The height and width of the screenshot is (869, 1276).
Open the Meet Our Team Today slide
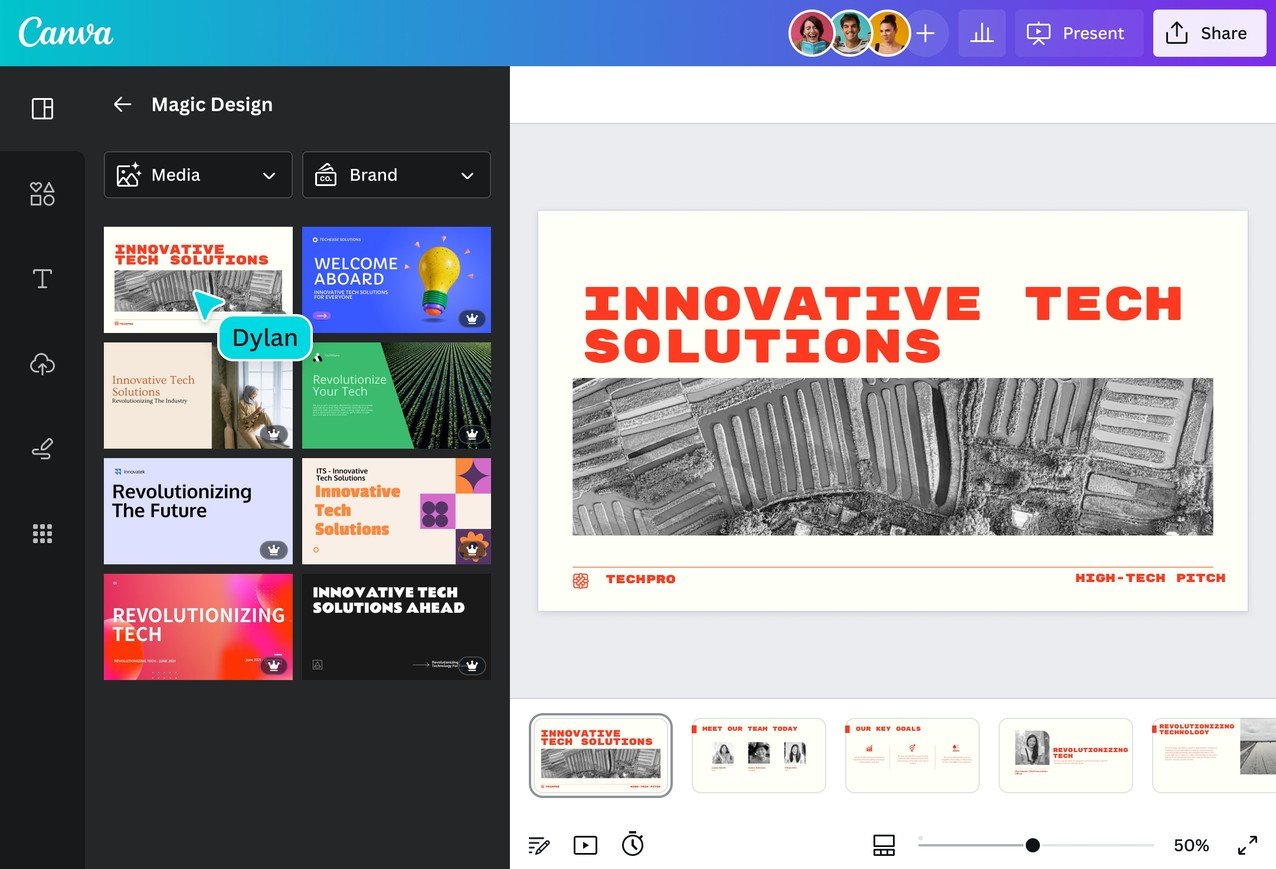click(x=758, y=755)
